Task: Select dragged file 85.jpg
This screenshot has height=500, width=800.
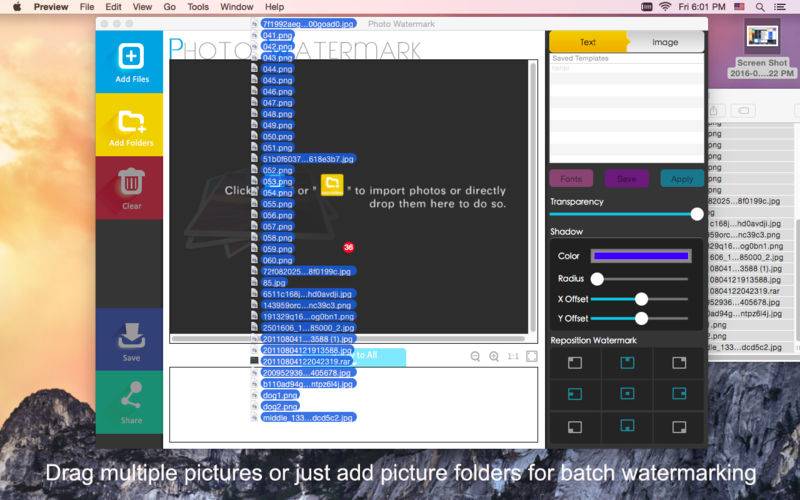Action: pyautogui.click(x=274, y=282)
